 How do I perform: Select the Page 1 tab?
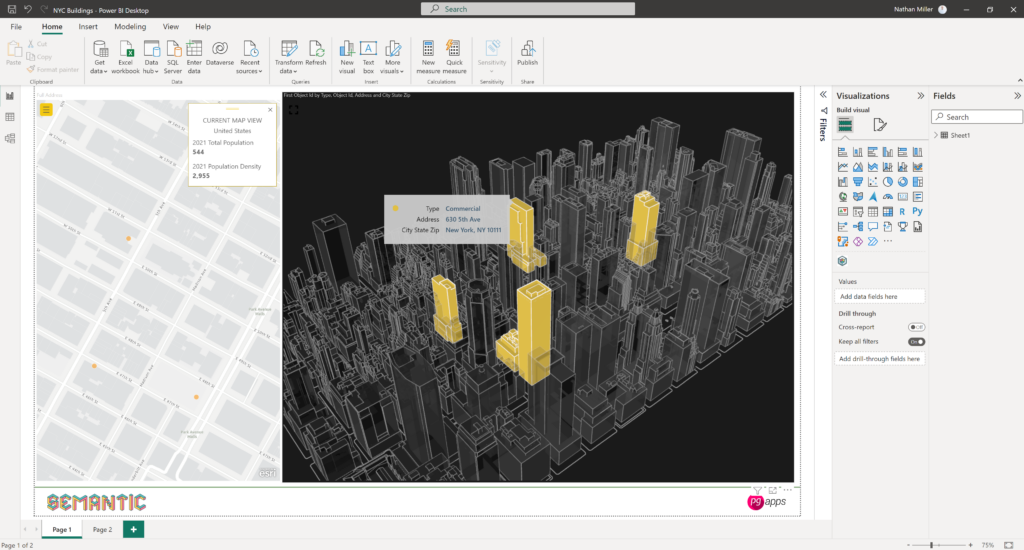pyautogui.click(x=62, y=529)
